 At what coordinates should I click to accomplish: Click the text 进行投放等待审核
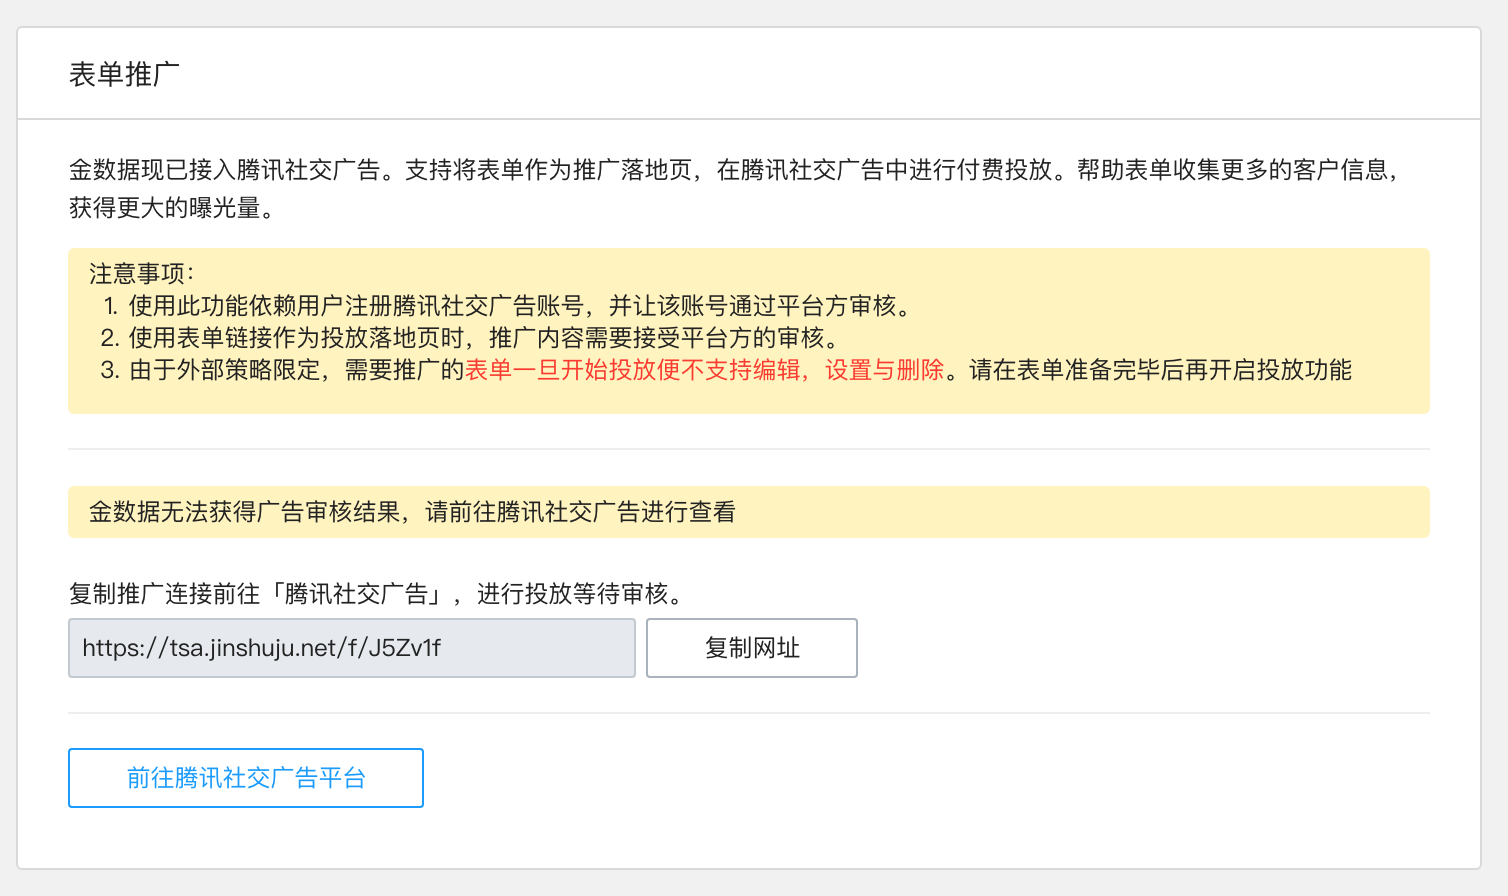point(580,594)
